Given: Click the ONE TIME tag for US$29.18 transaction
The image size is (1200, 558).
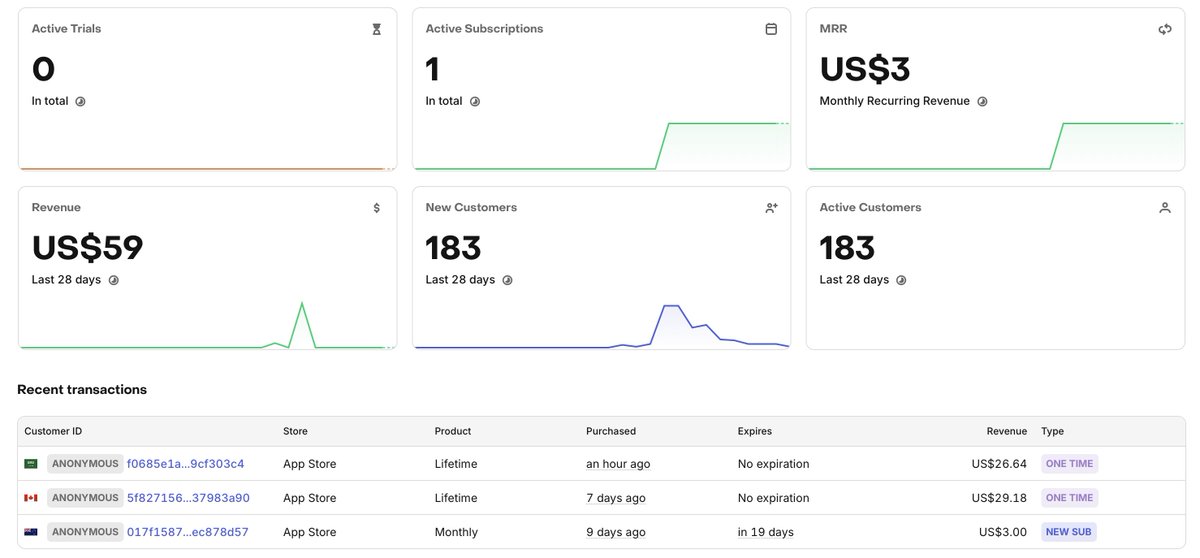Looking at the screenshot, I should click(x=1069, y=498).
